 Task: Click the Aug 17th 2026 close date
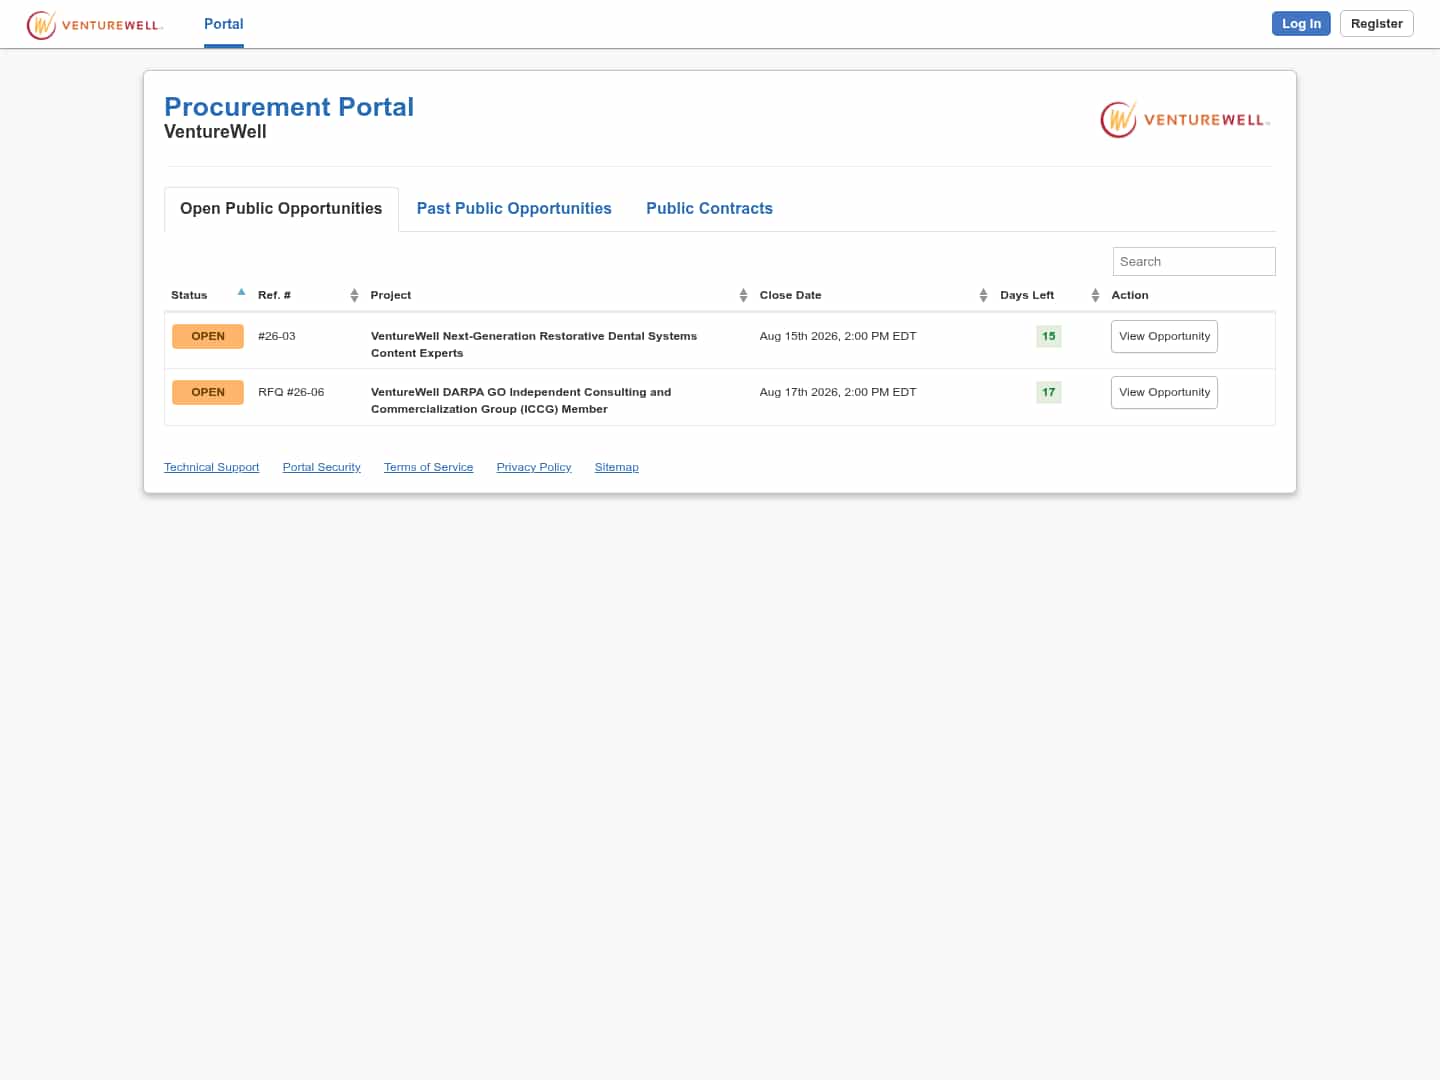point(838,393)
